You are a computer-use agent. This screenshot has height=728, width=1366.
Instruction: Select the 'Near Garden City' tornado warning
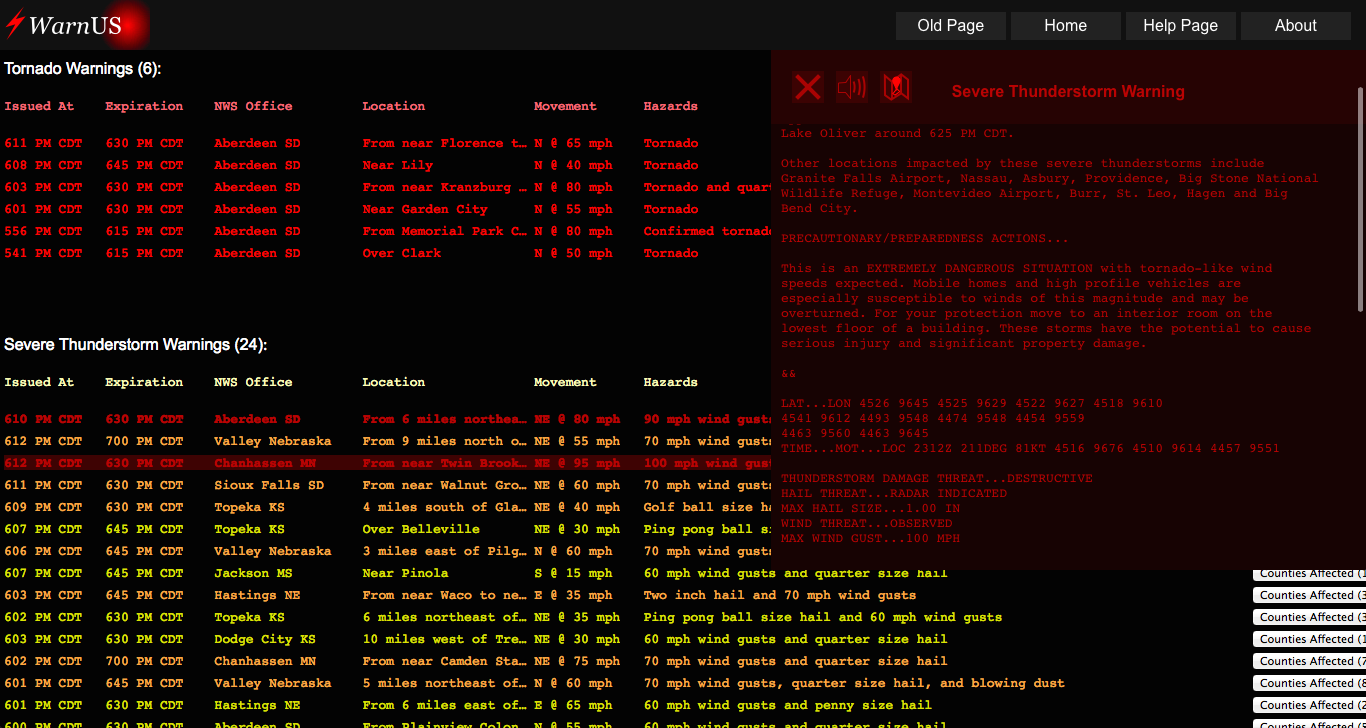click(425, 209)
